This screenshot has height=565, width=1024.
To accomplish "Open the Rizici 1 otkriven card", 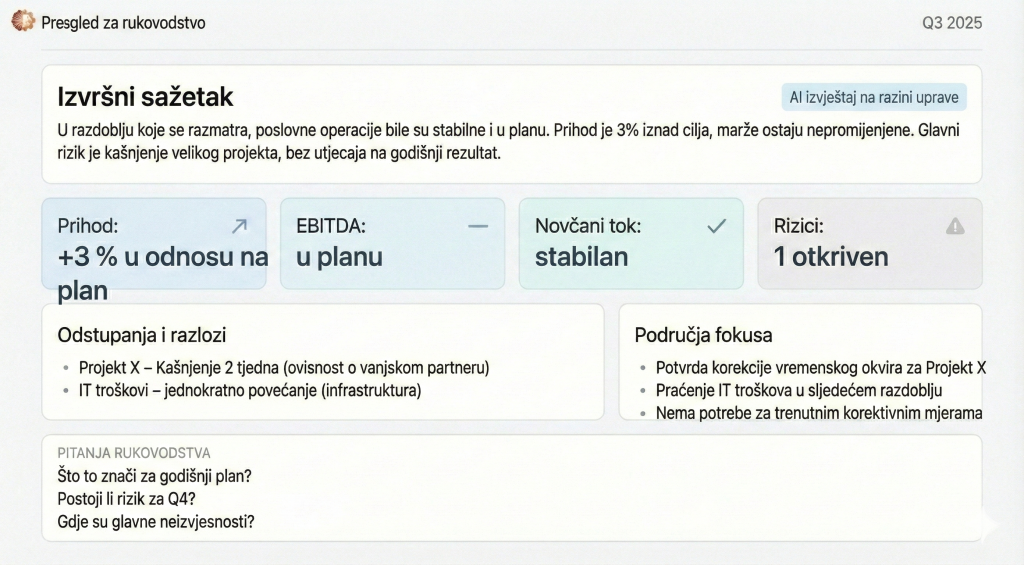I will click(869, 244).
